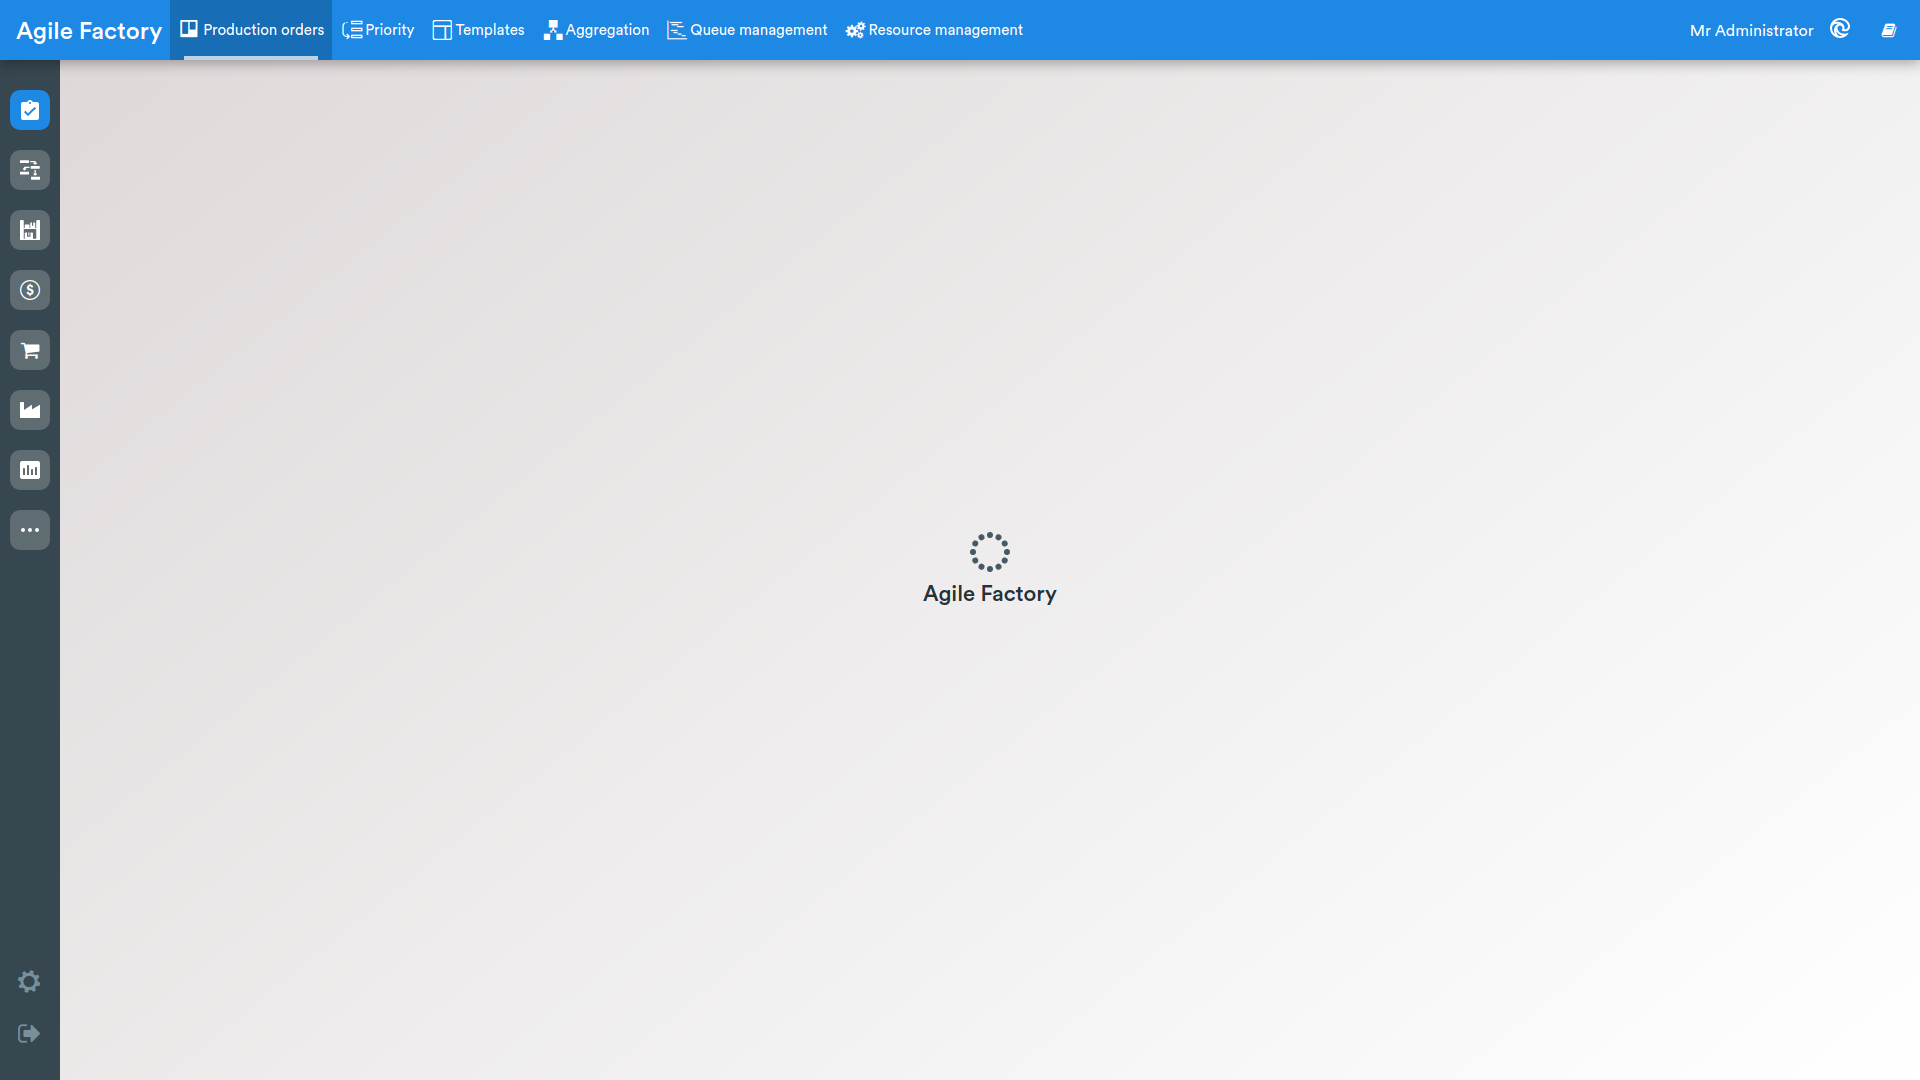Image resolution: width=1920 pixels, height=1080 pixels.
Task: Open the shopping cart sidebar icon
Action: [x=30, y=350]
